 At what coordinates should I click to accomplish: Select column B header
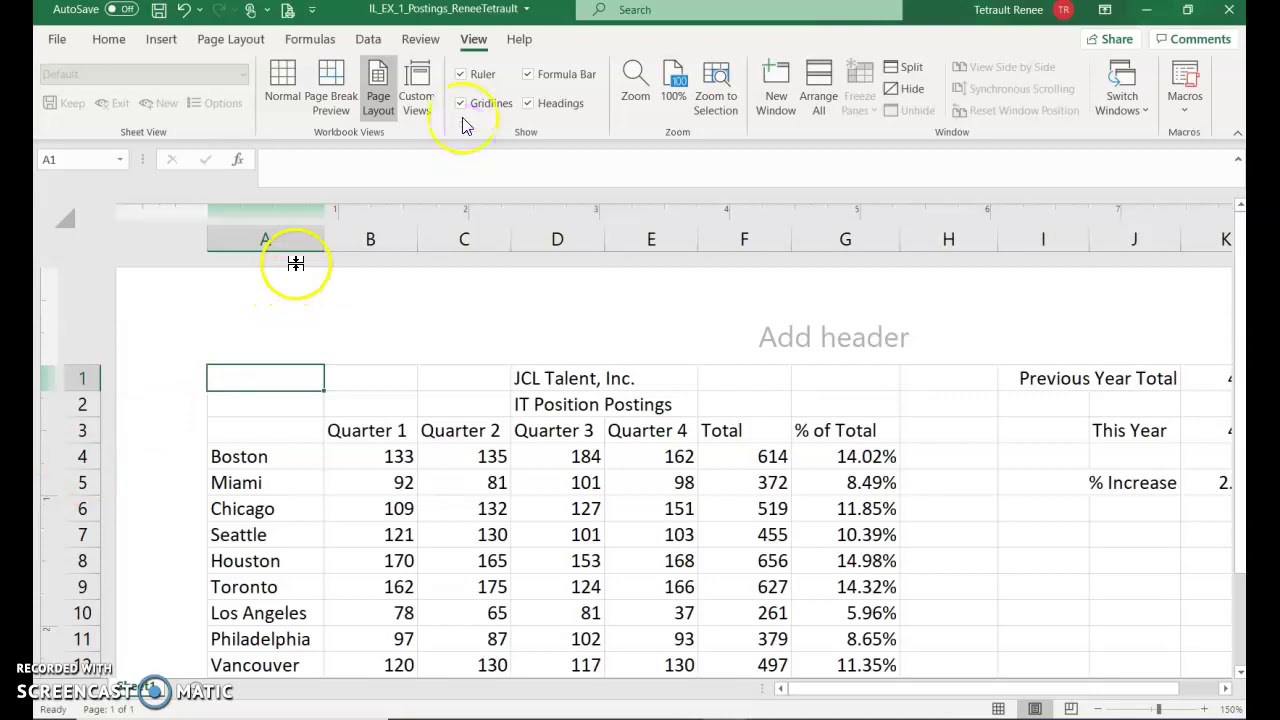(x=370, y=239)
